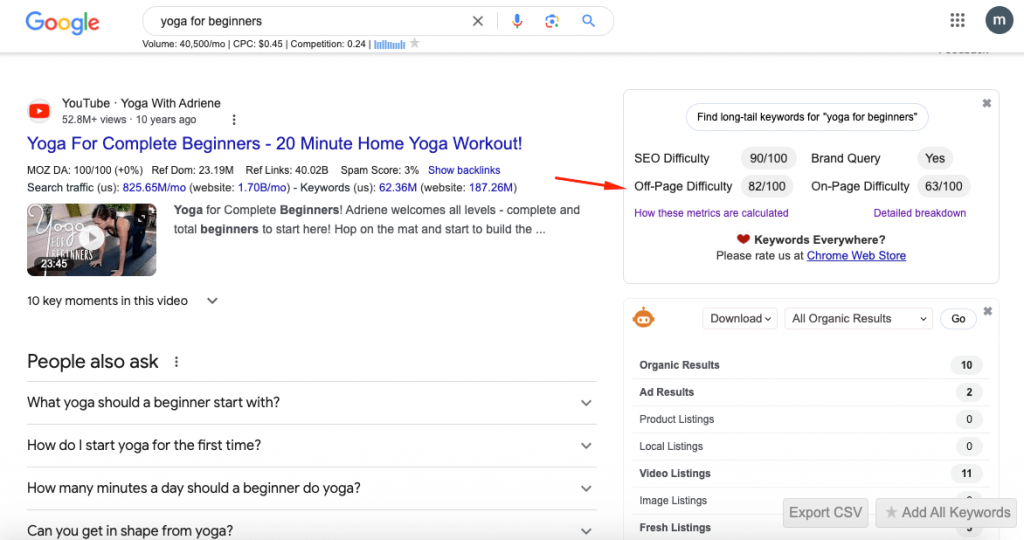
Task: Click the On-Page Difficulty 63/100 value
Action: [944, 187]
